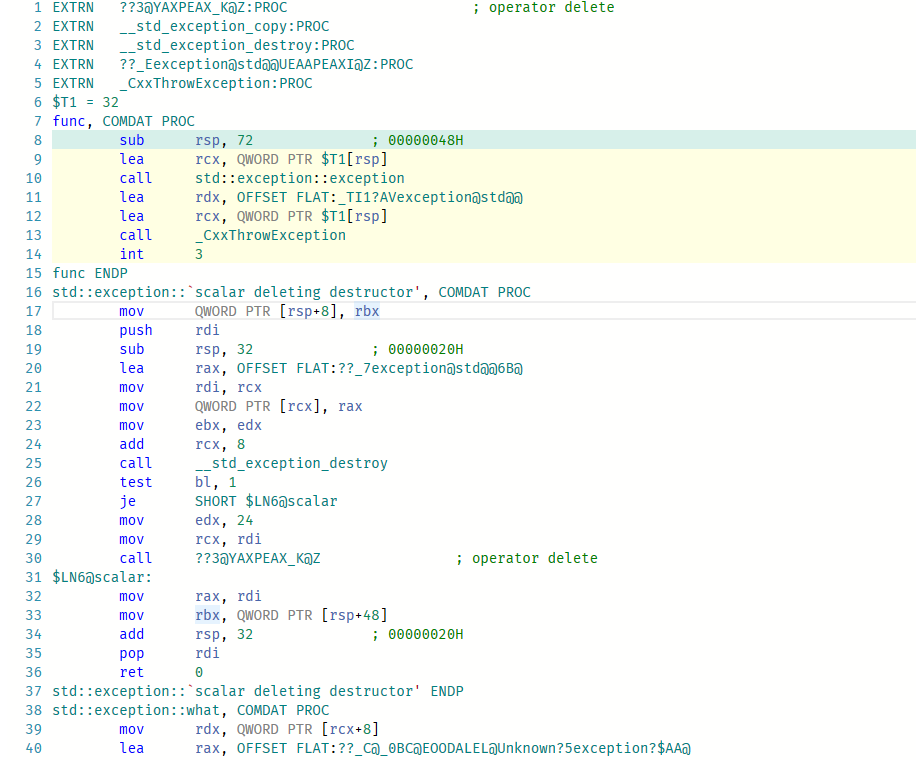Viewport: 916px width, 760px height.
Task: Click 'std::exception::what, COMDAT PROC' header
Action: click(x=191, y=710)
